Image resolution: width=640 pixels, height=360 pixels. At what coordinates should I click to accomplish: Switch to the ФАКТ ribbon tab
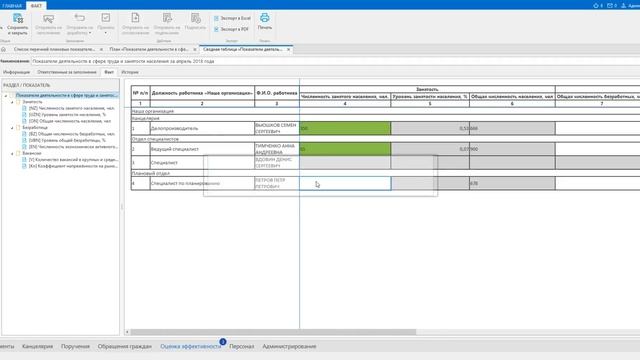coord(36,6)
